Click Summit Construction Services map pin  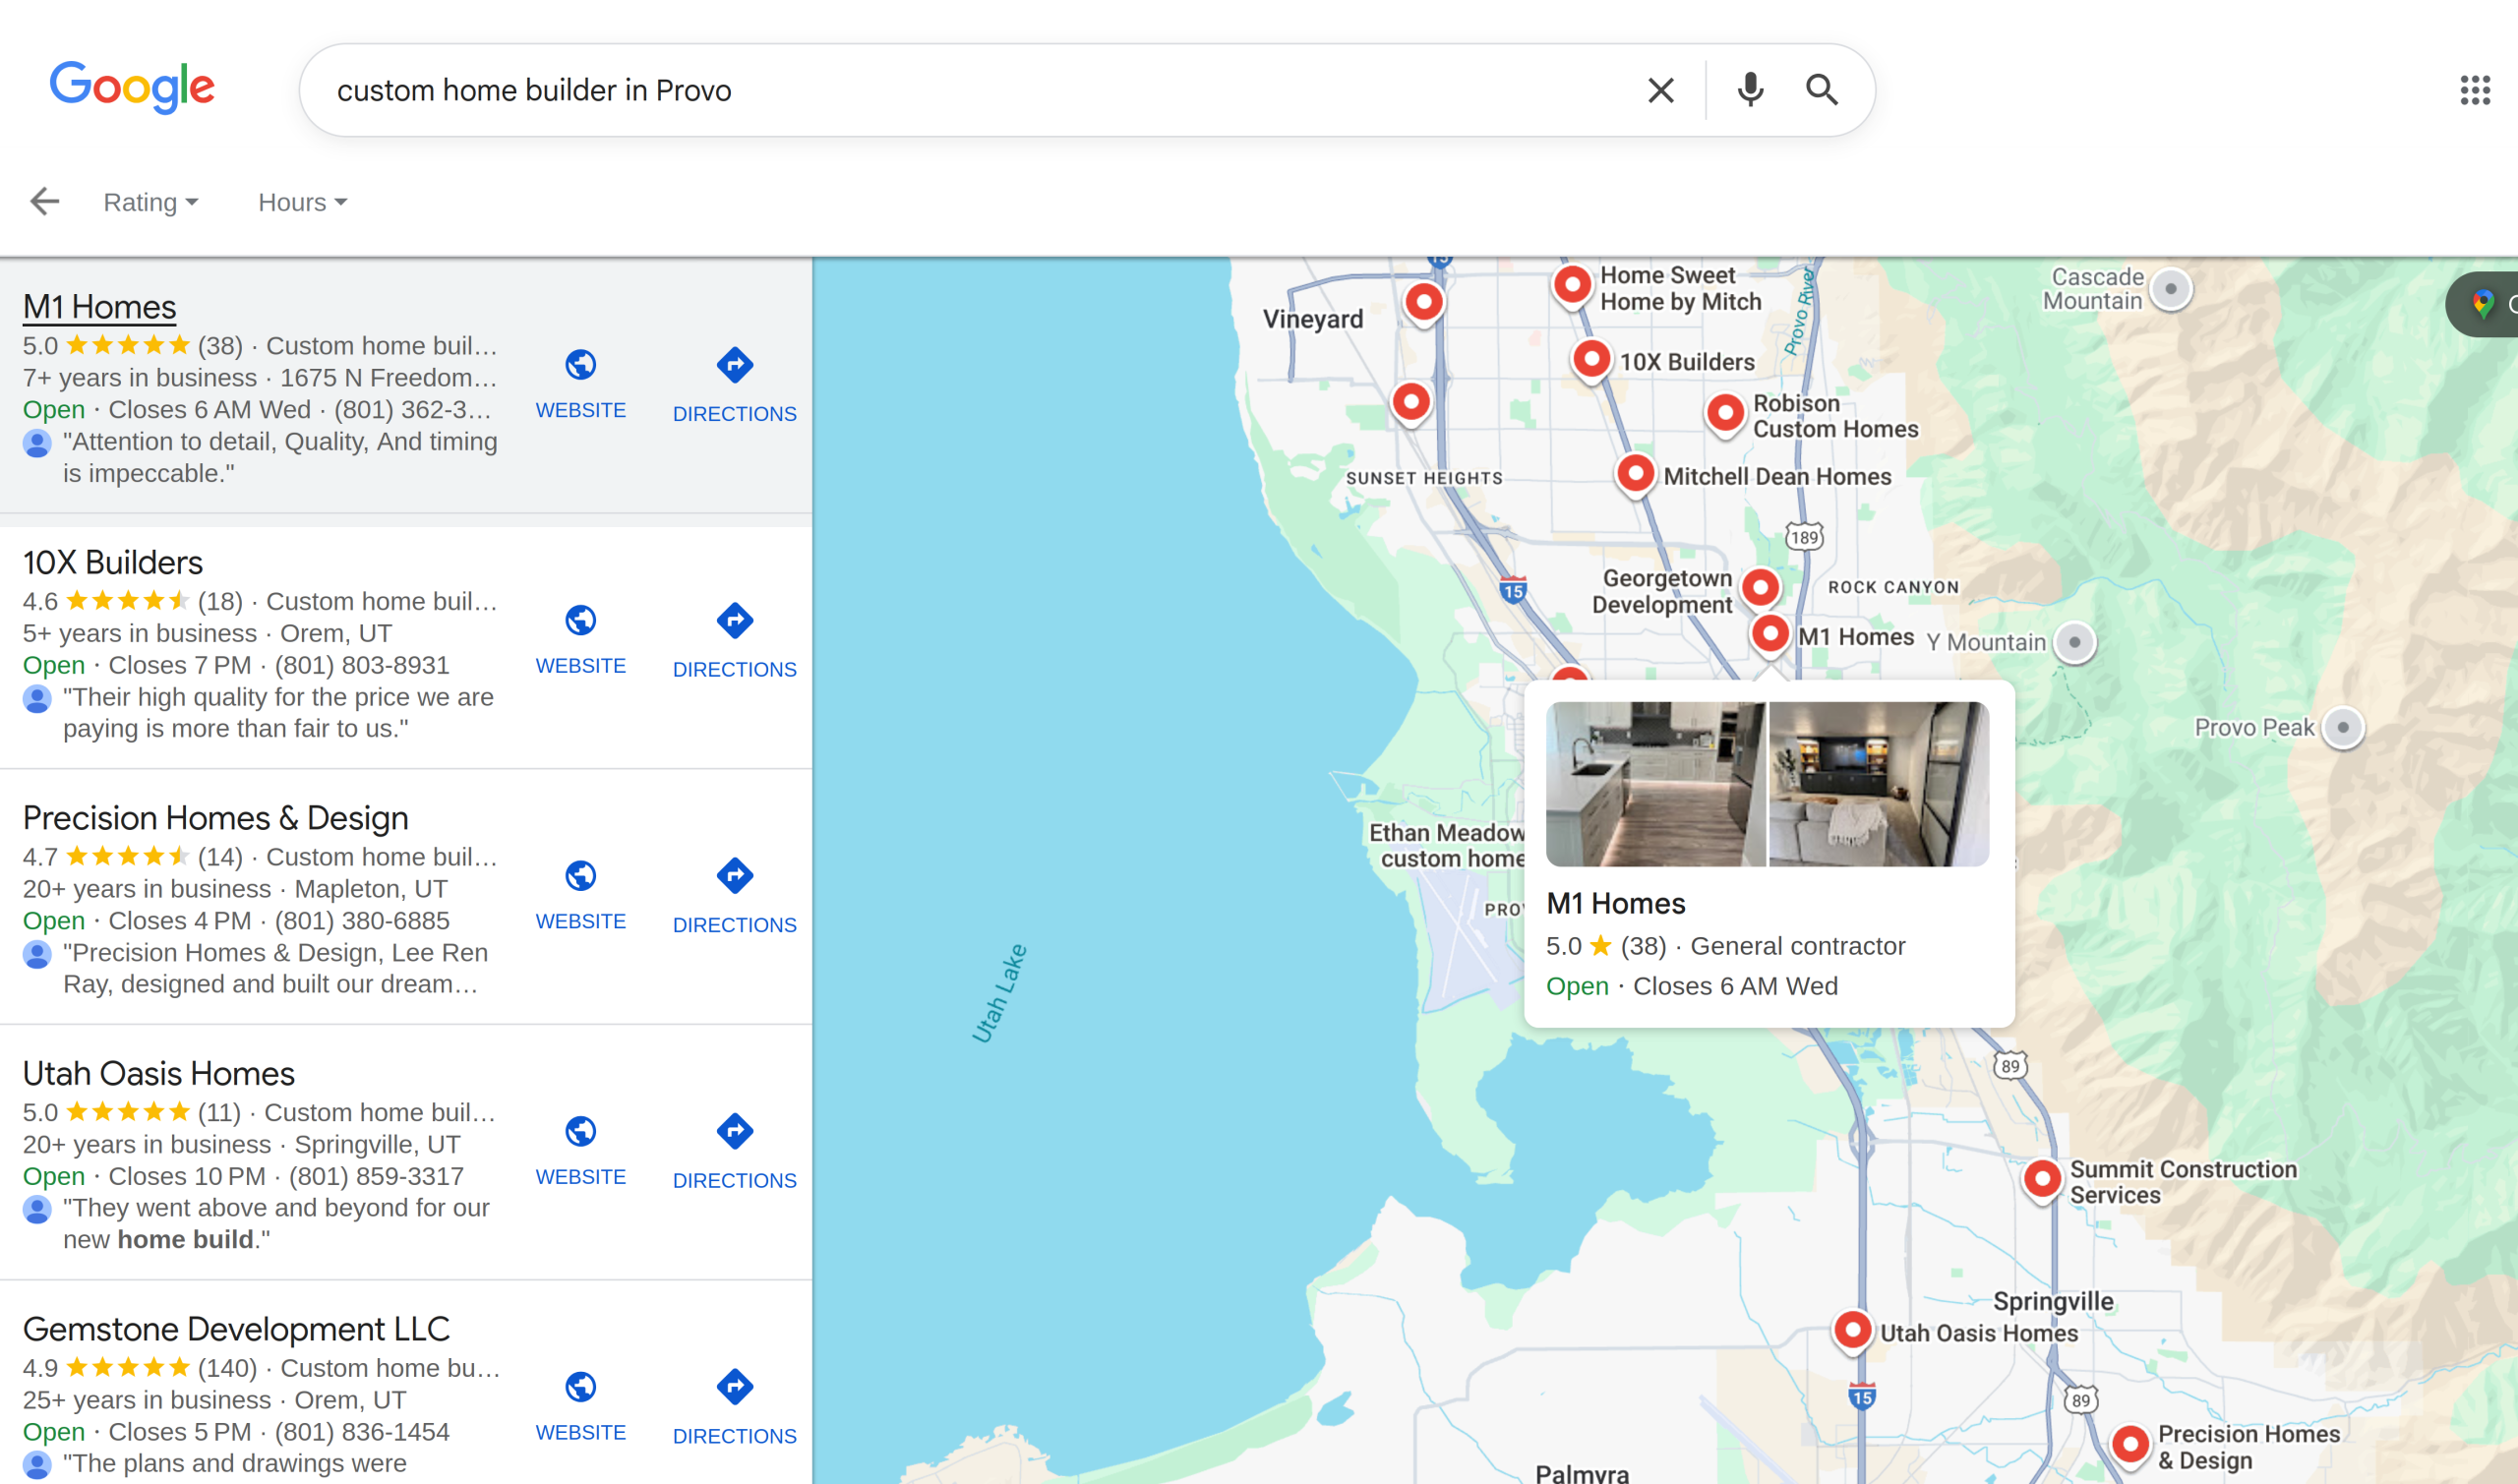pos(2042,1178)
